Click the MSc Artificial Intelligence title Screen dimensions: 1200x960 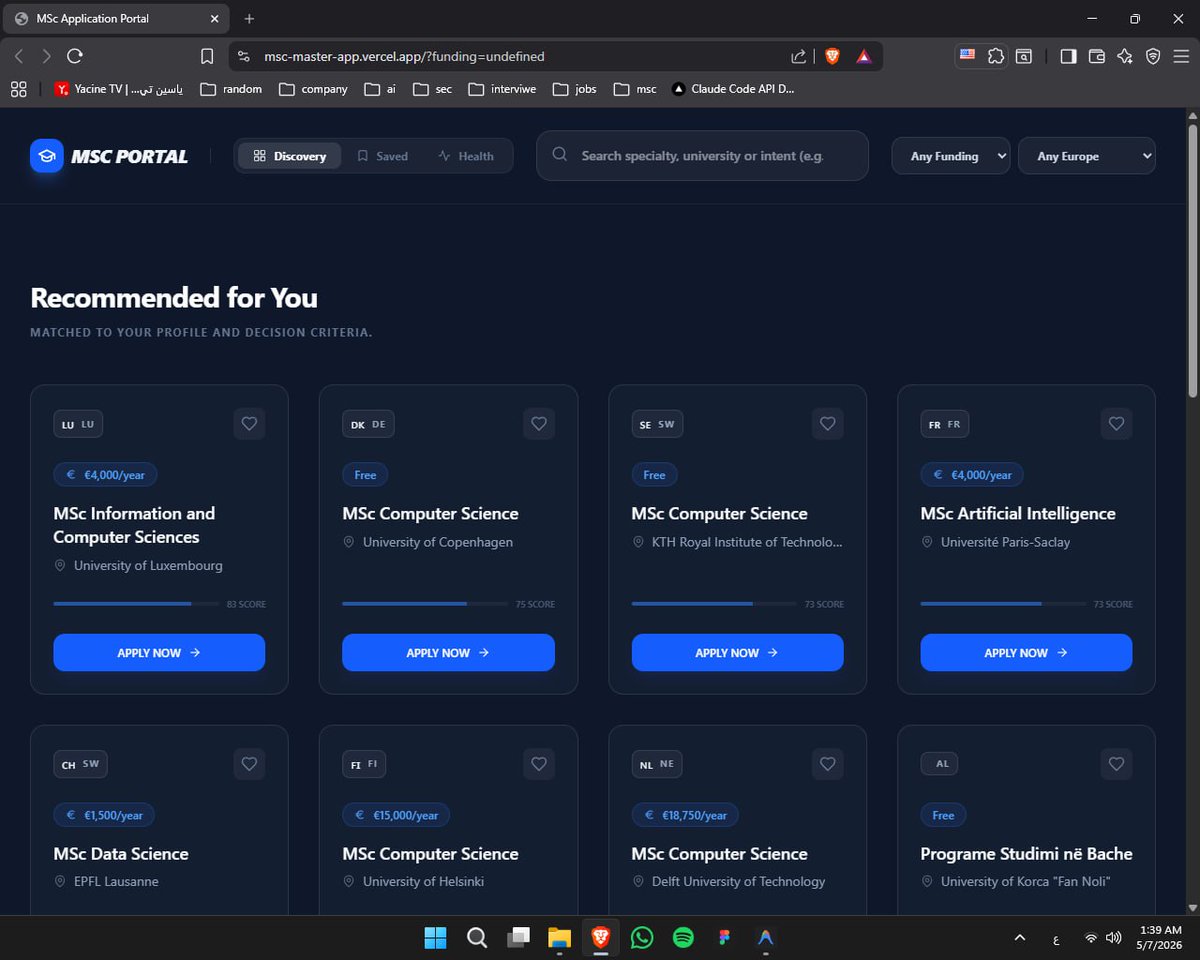[1018, 513]
